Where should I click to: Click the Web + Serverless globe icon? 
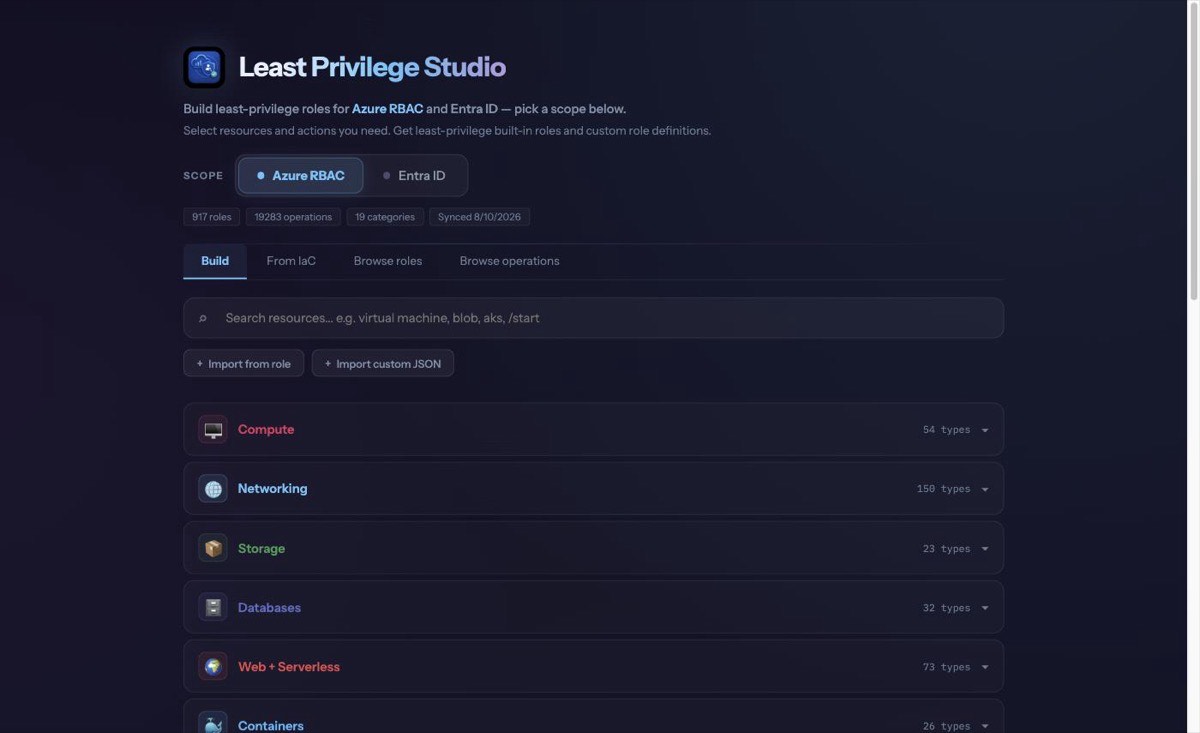point(213,666)
